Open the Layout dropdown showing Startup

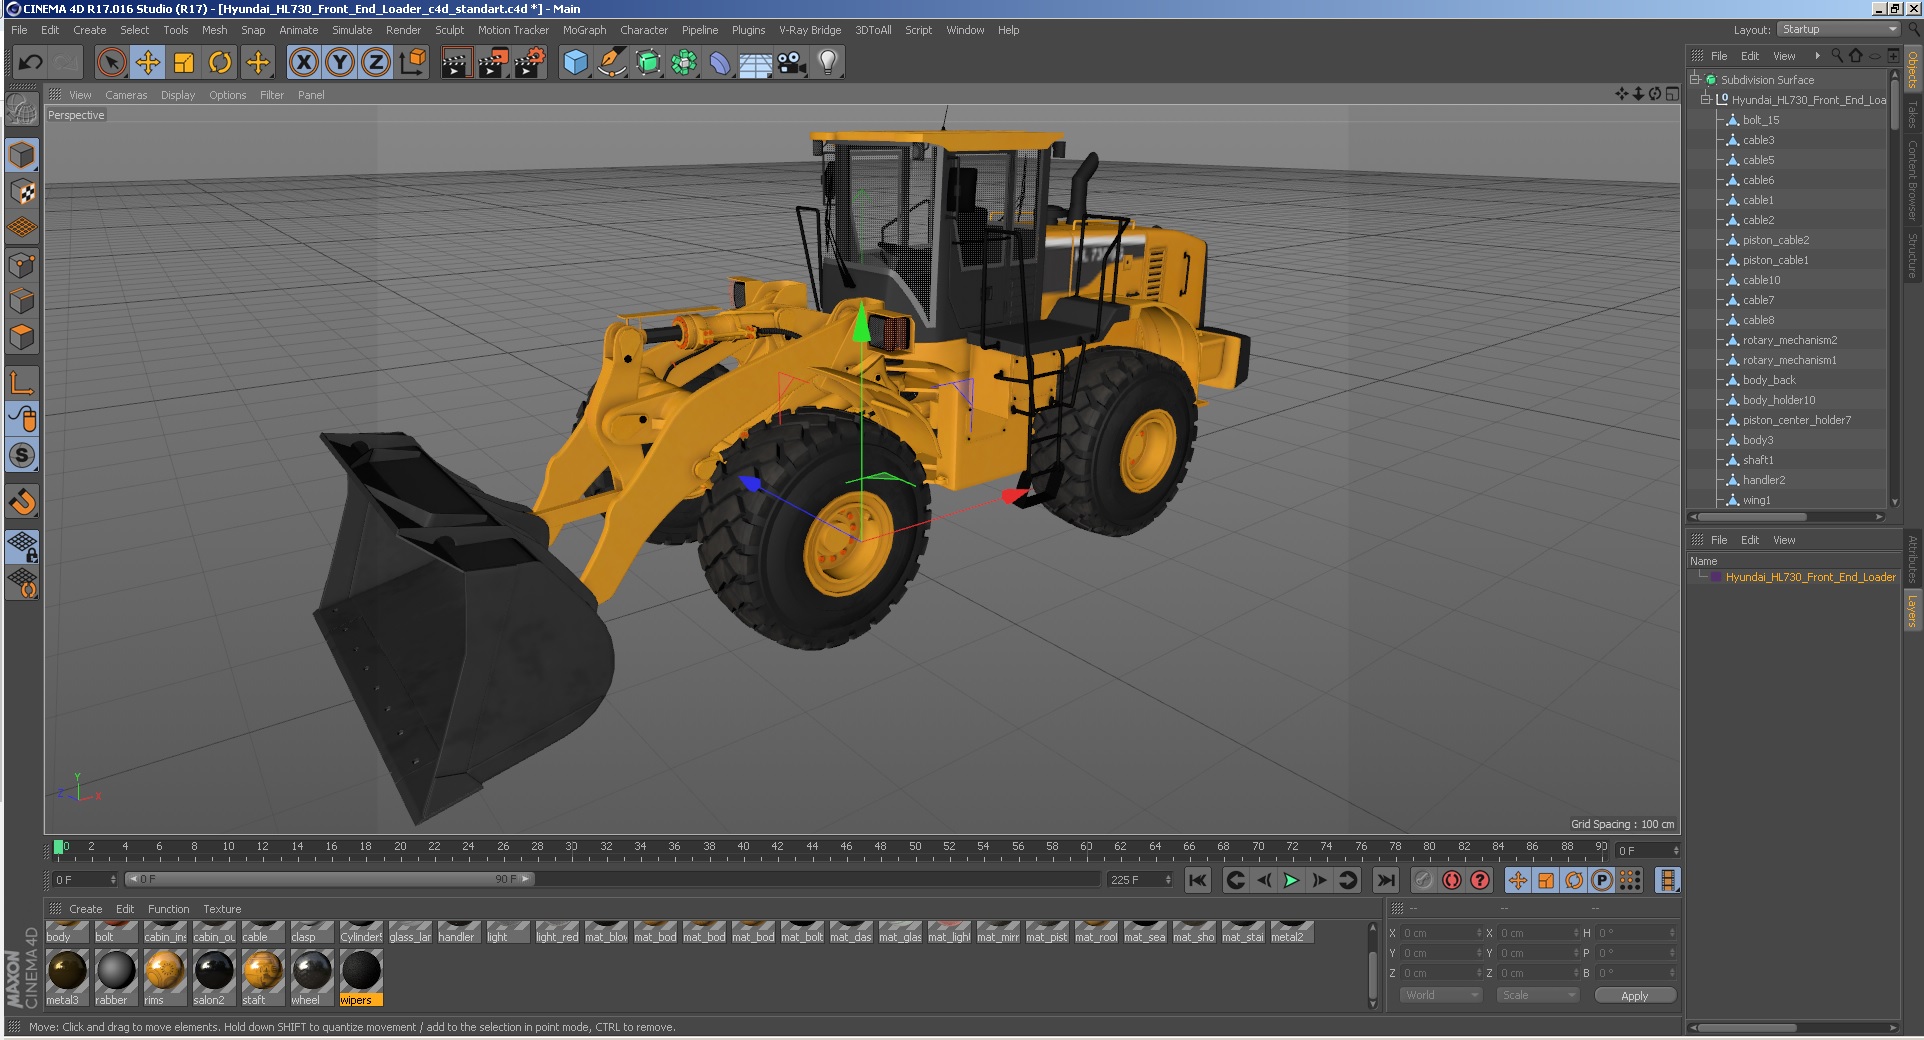click(x=1838, y=30)
